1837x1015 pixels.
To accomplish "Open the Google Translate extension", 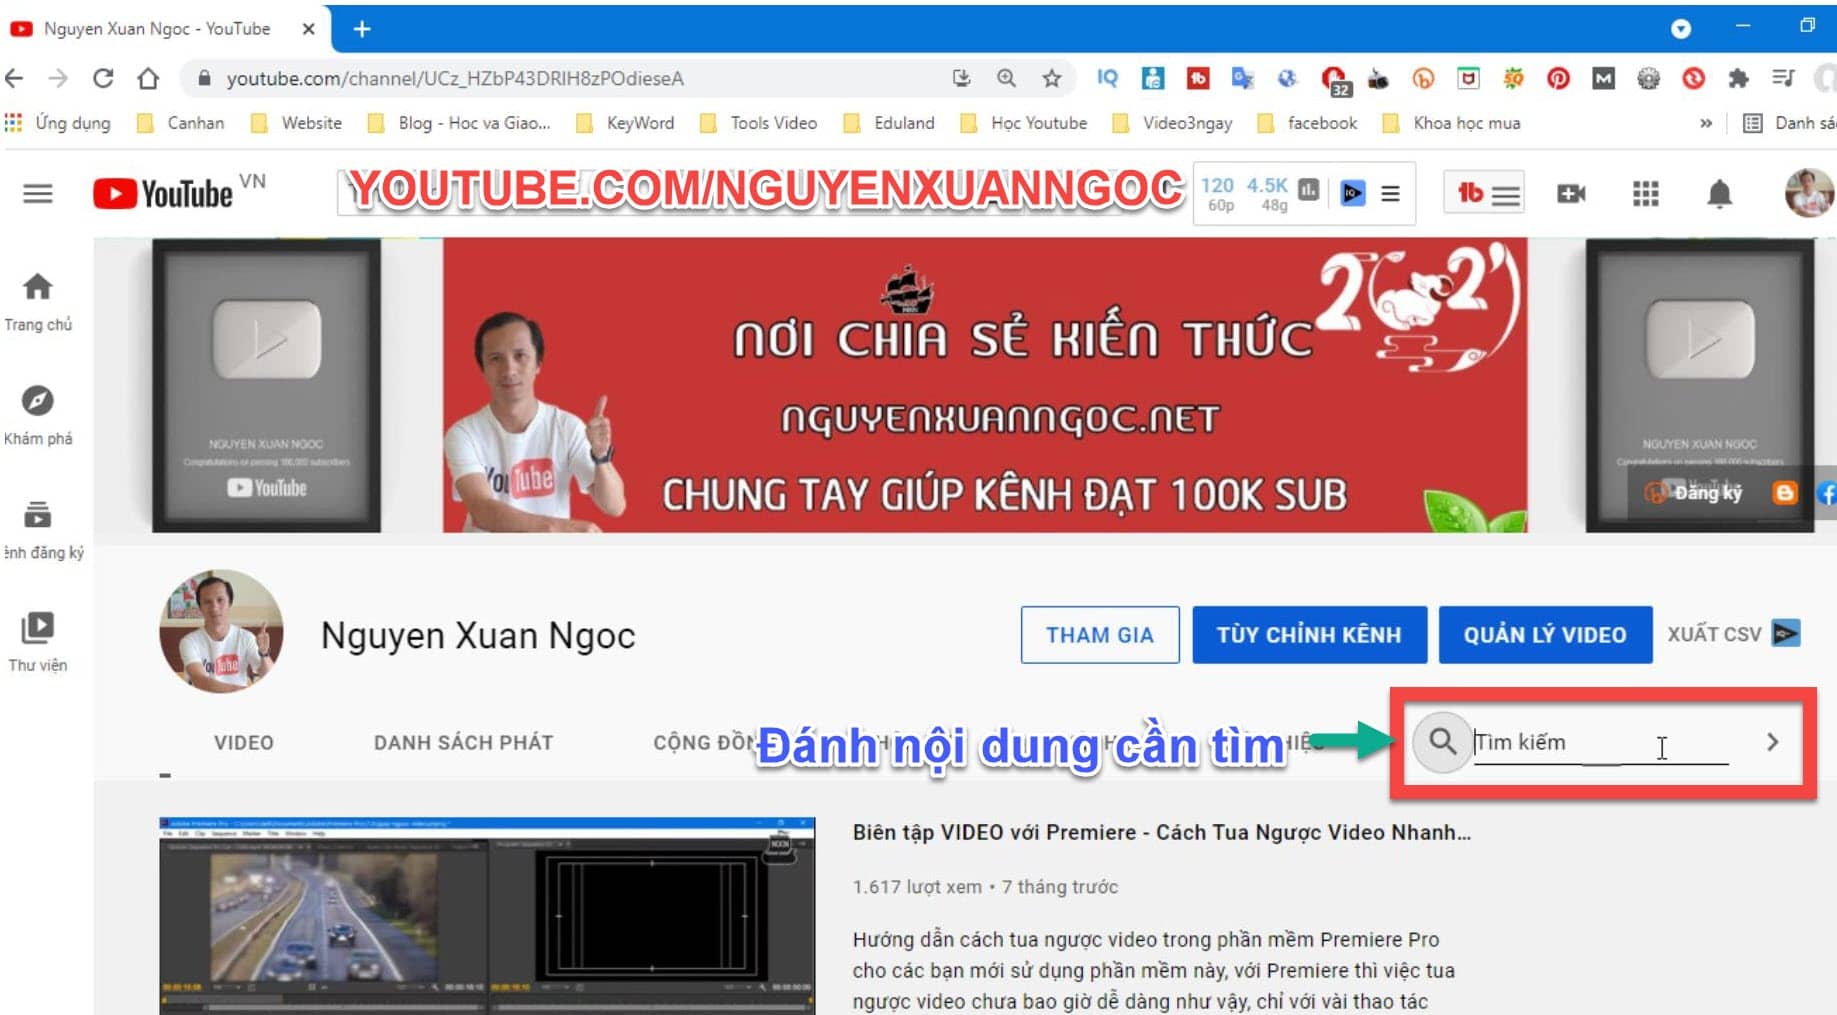I will [1242, 78].
